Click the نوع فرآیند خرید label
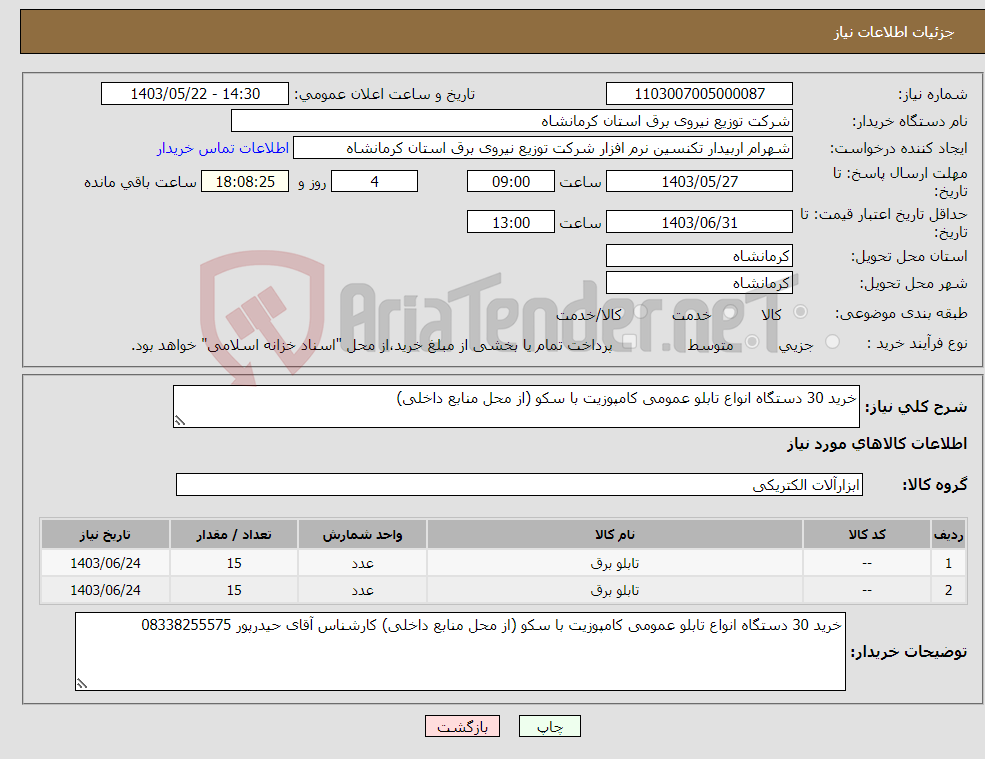 coord(918,343)
